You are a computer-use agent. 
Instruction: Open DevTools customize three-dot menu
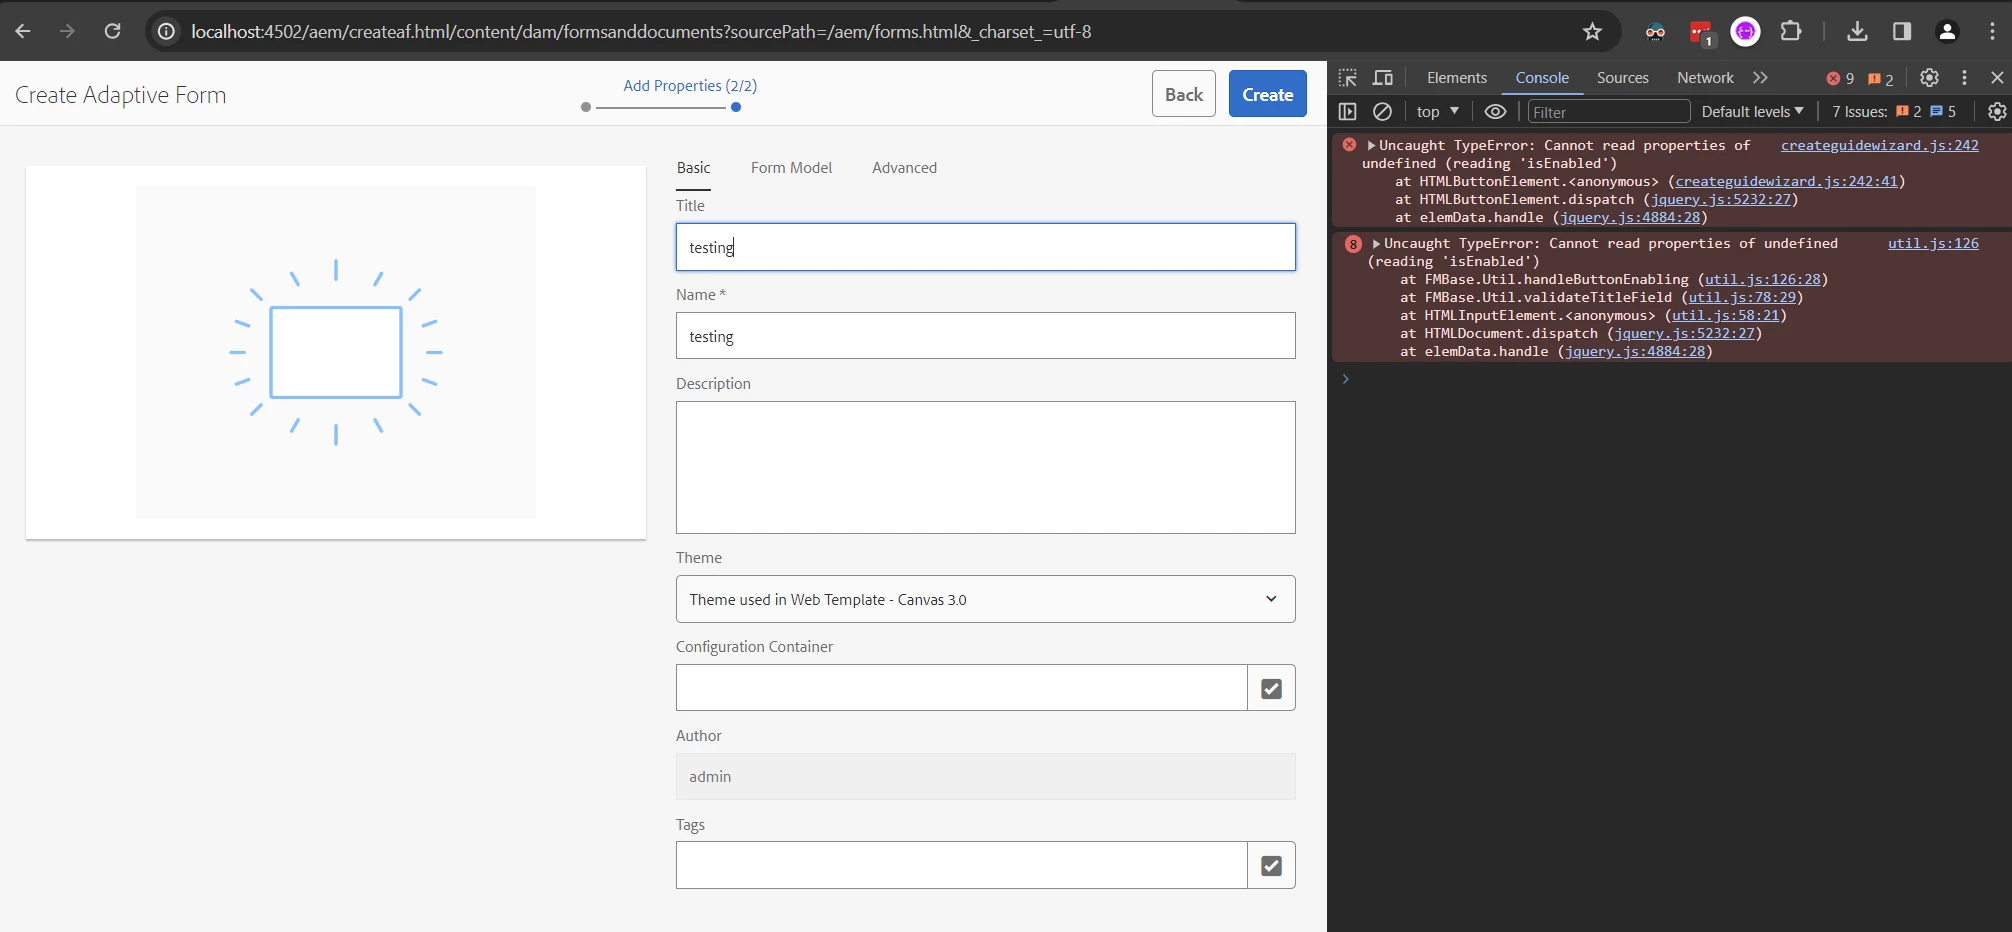point(1964,77)
